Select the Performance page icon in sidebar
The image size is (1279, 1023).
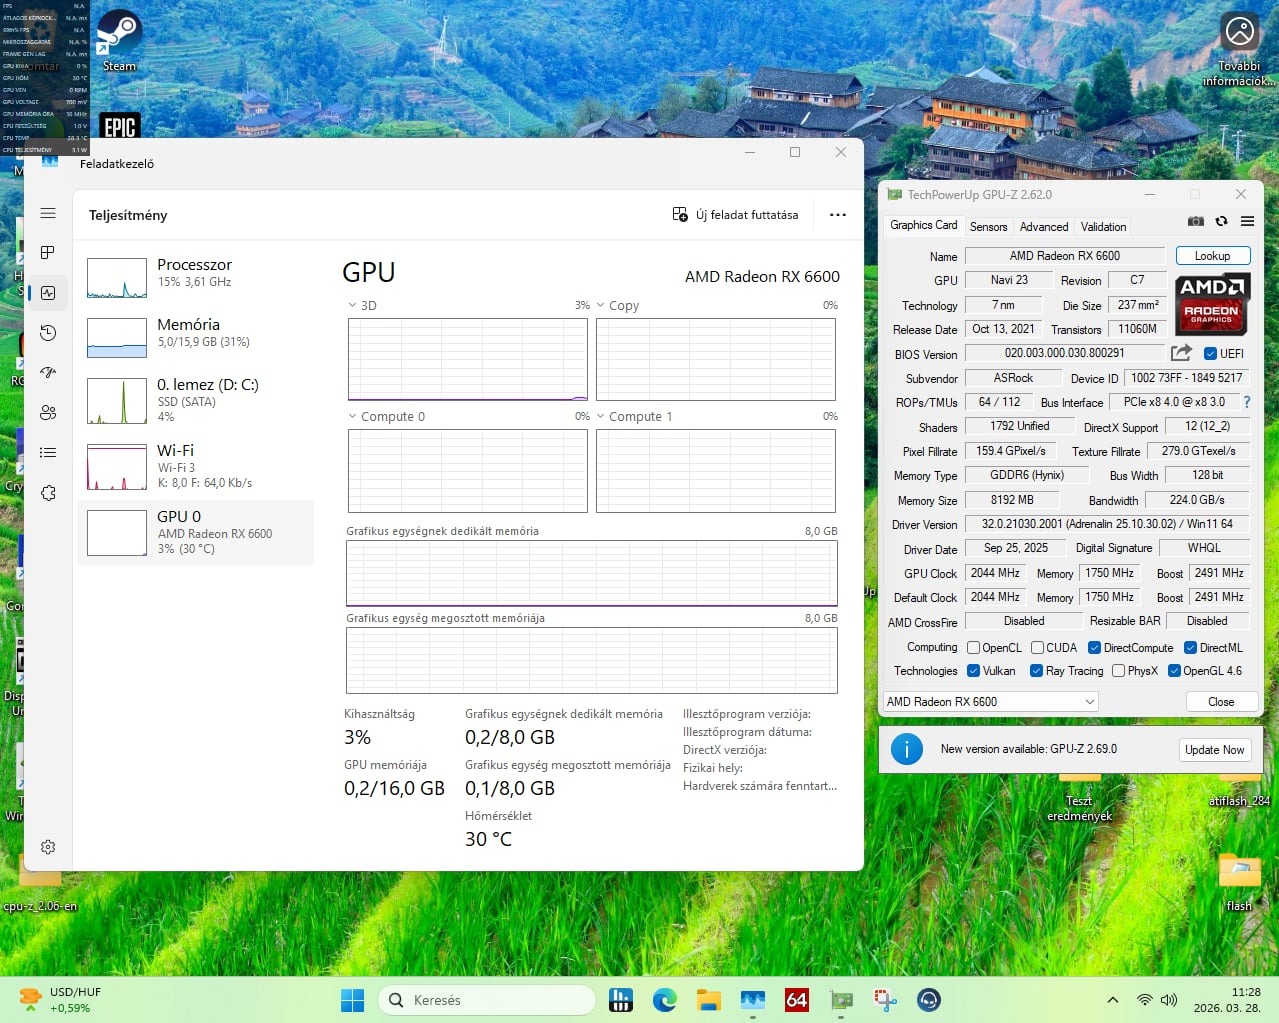coord(48,293)
